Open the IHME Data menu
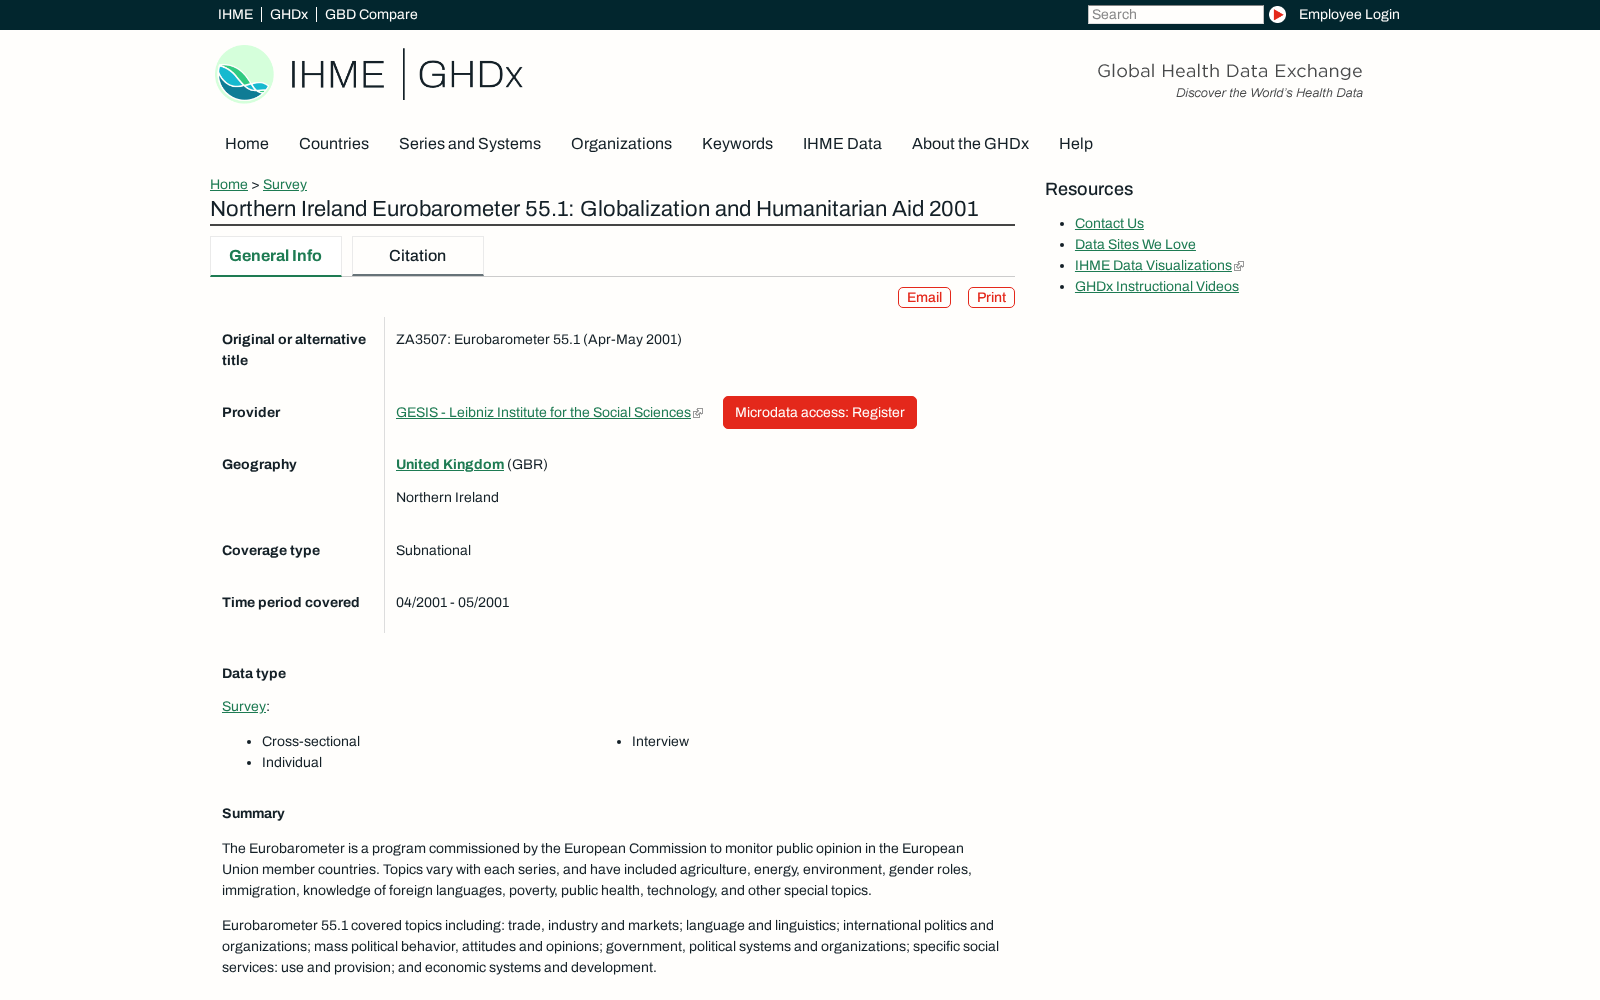 (x=842, y=144)
